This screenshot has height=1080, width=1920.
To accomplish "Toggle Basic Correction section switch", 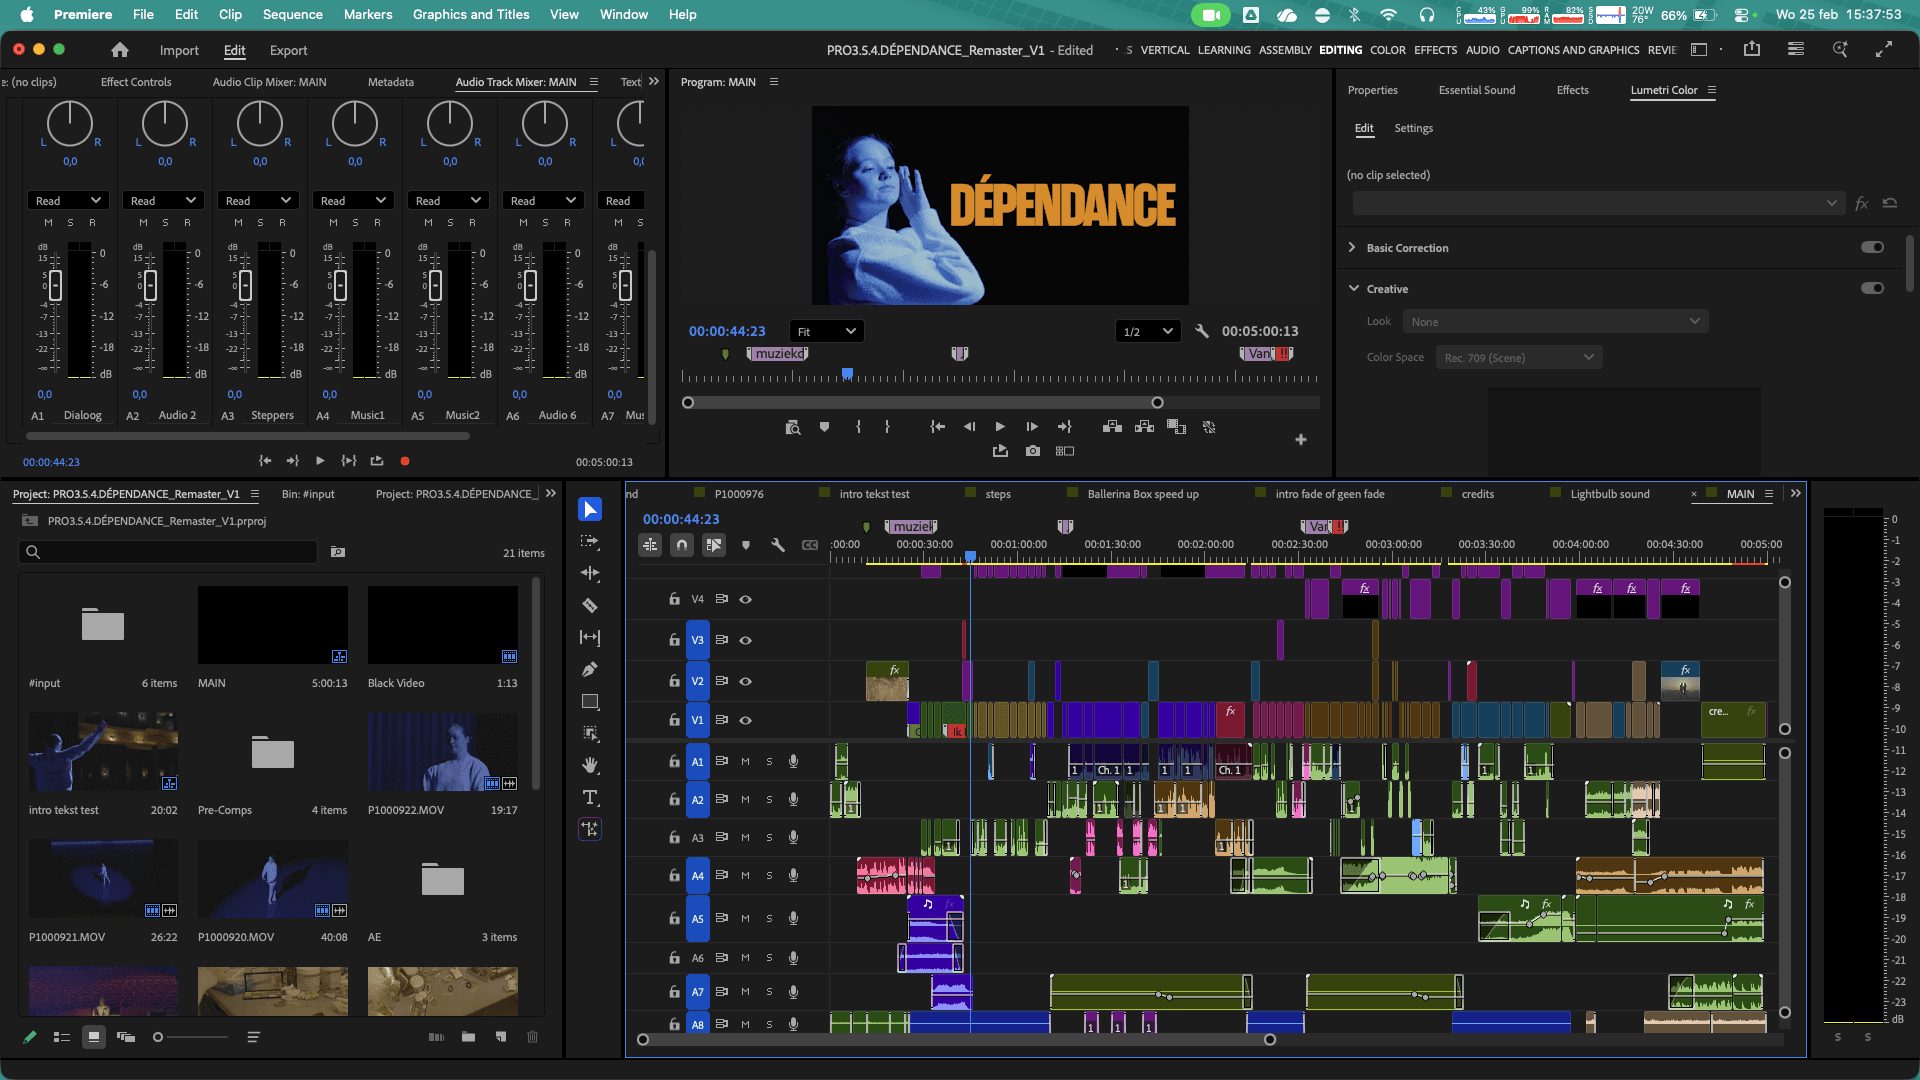I will coord(1872,247).
